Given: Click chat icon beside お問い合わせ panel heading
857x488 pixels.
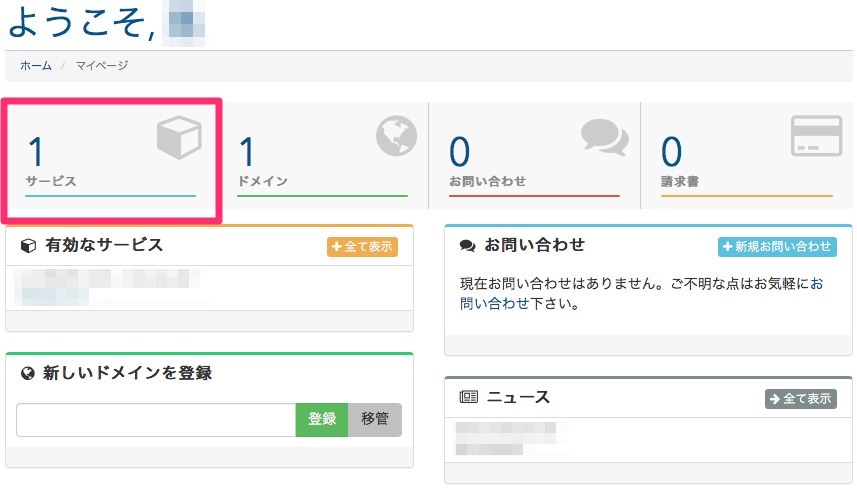Looking at the screenshot, I should pyautogui.click(x=467, y=246).
